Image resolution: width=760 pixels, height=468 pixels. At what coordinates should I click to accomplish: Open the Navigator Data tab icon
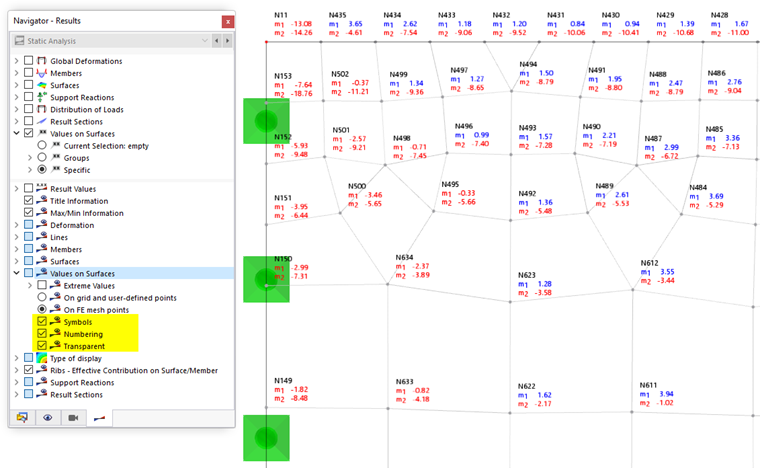pos(22,418)
